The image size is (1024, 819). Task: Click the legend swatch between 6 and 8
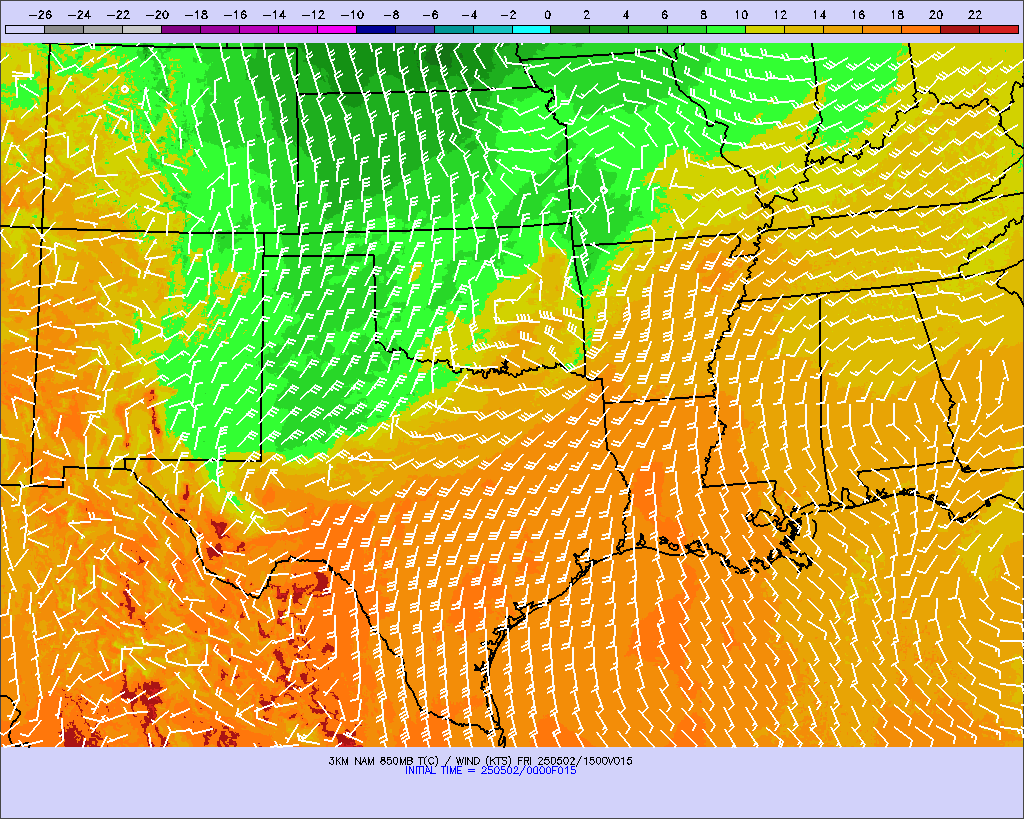688,29
